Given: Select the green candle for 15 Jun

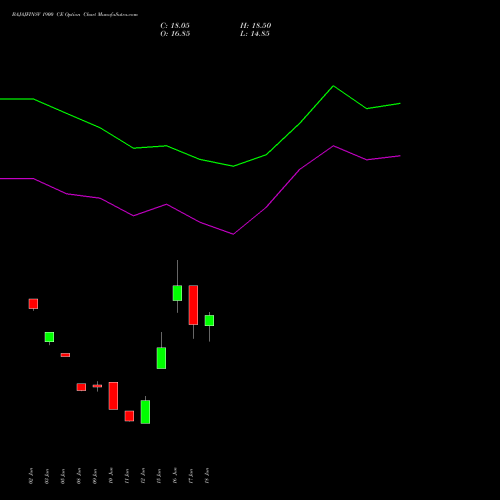Looking at the screenshot, I should coord(161,358).
